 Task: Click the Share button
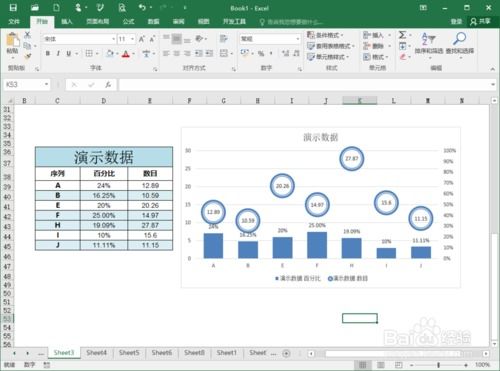(x=480, y=22)
